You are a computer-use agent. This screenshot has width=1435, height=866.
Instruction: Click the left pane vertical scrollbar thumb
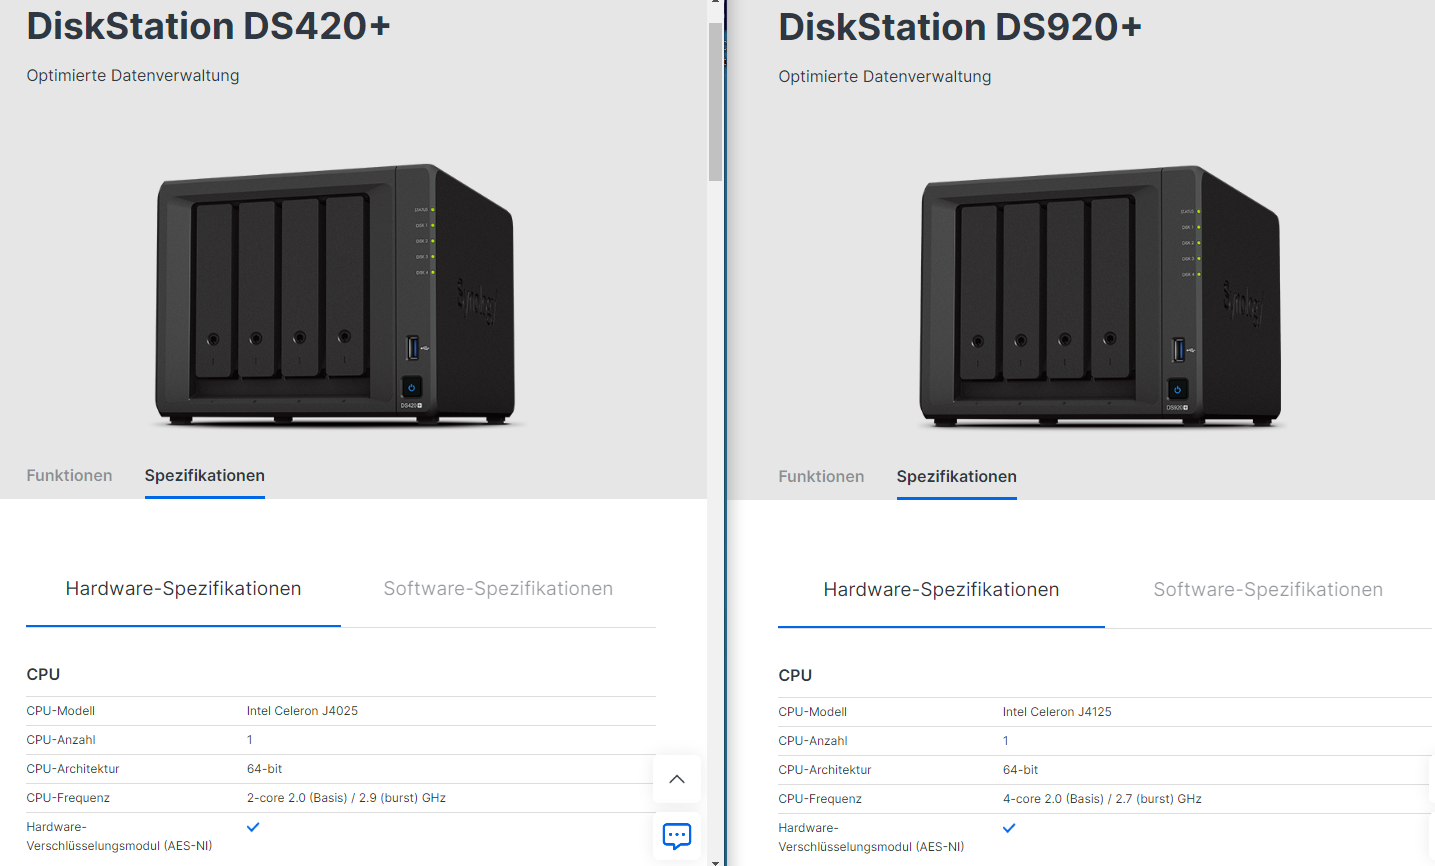715,100
